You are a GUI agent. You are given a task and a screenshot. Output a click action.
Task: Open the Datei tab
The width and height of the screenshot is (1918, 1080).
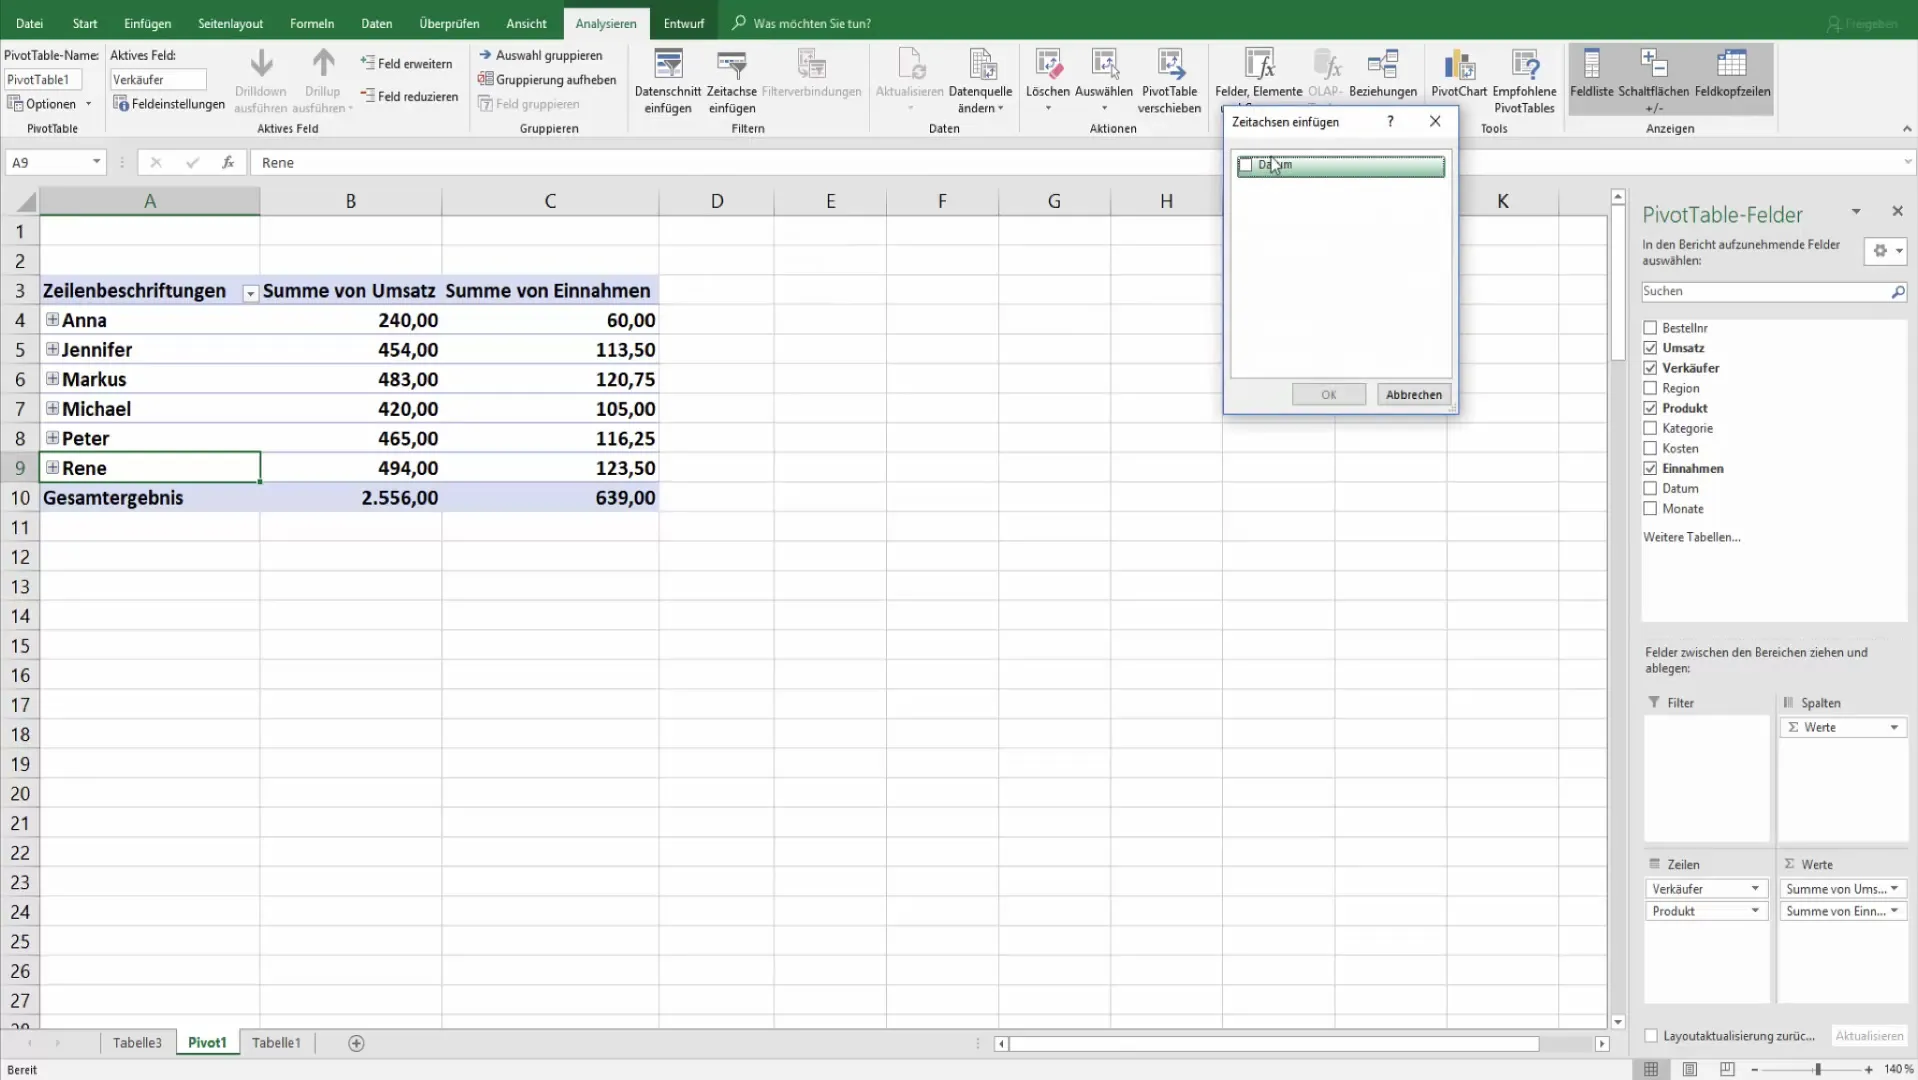pyautogui.click(x=29, y=23)
